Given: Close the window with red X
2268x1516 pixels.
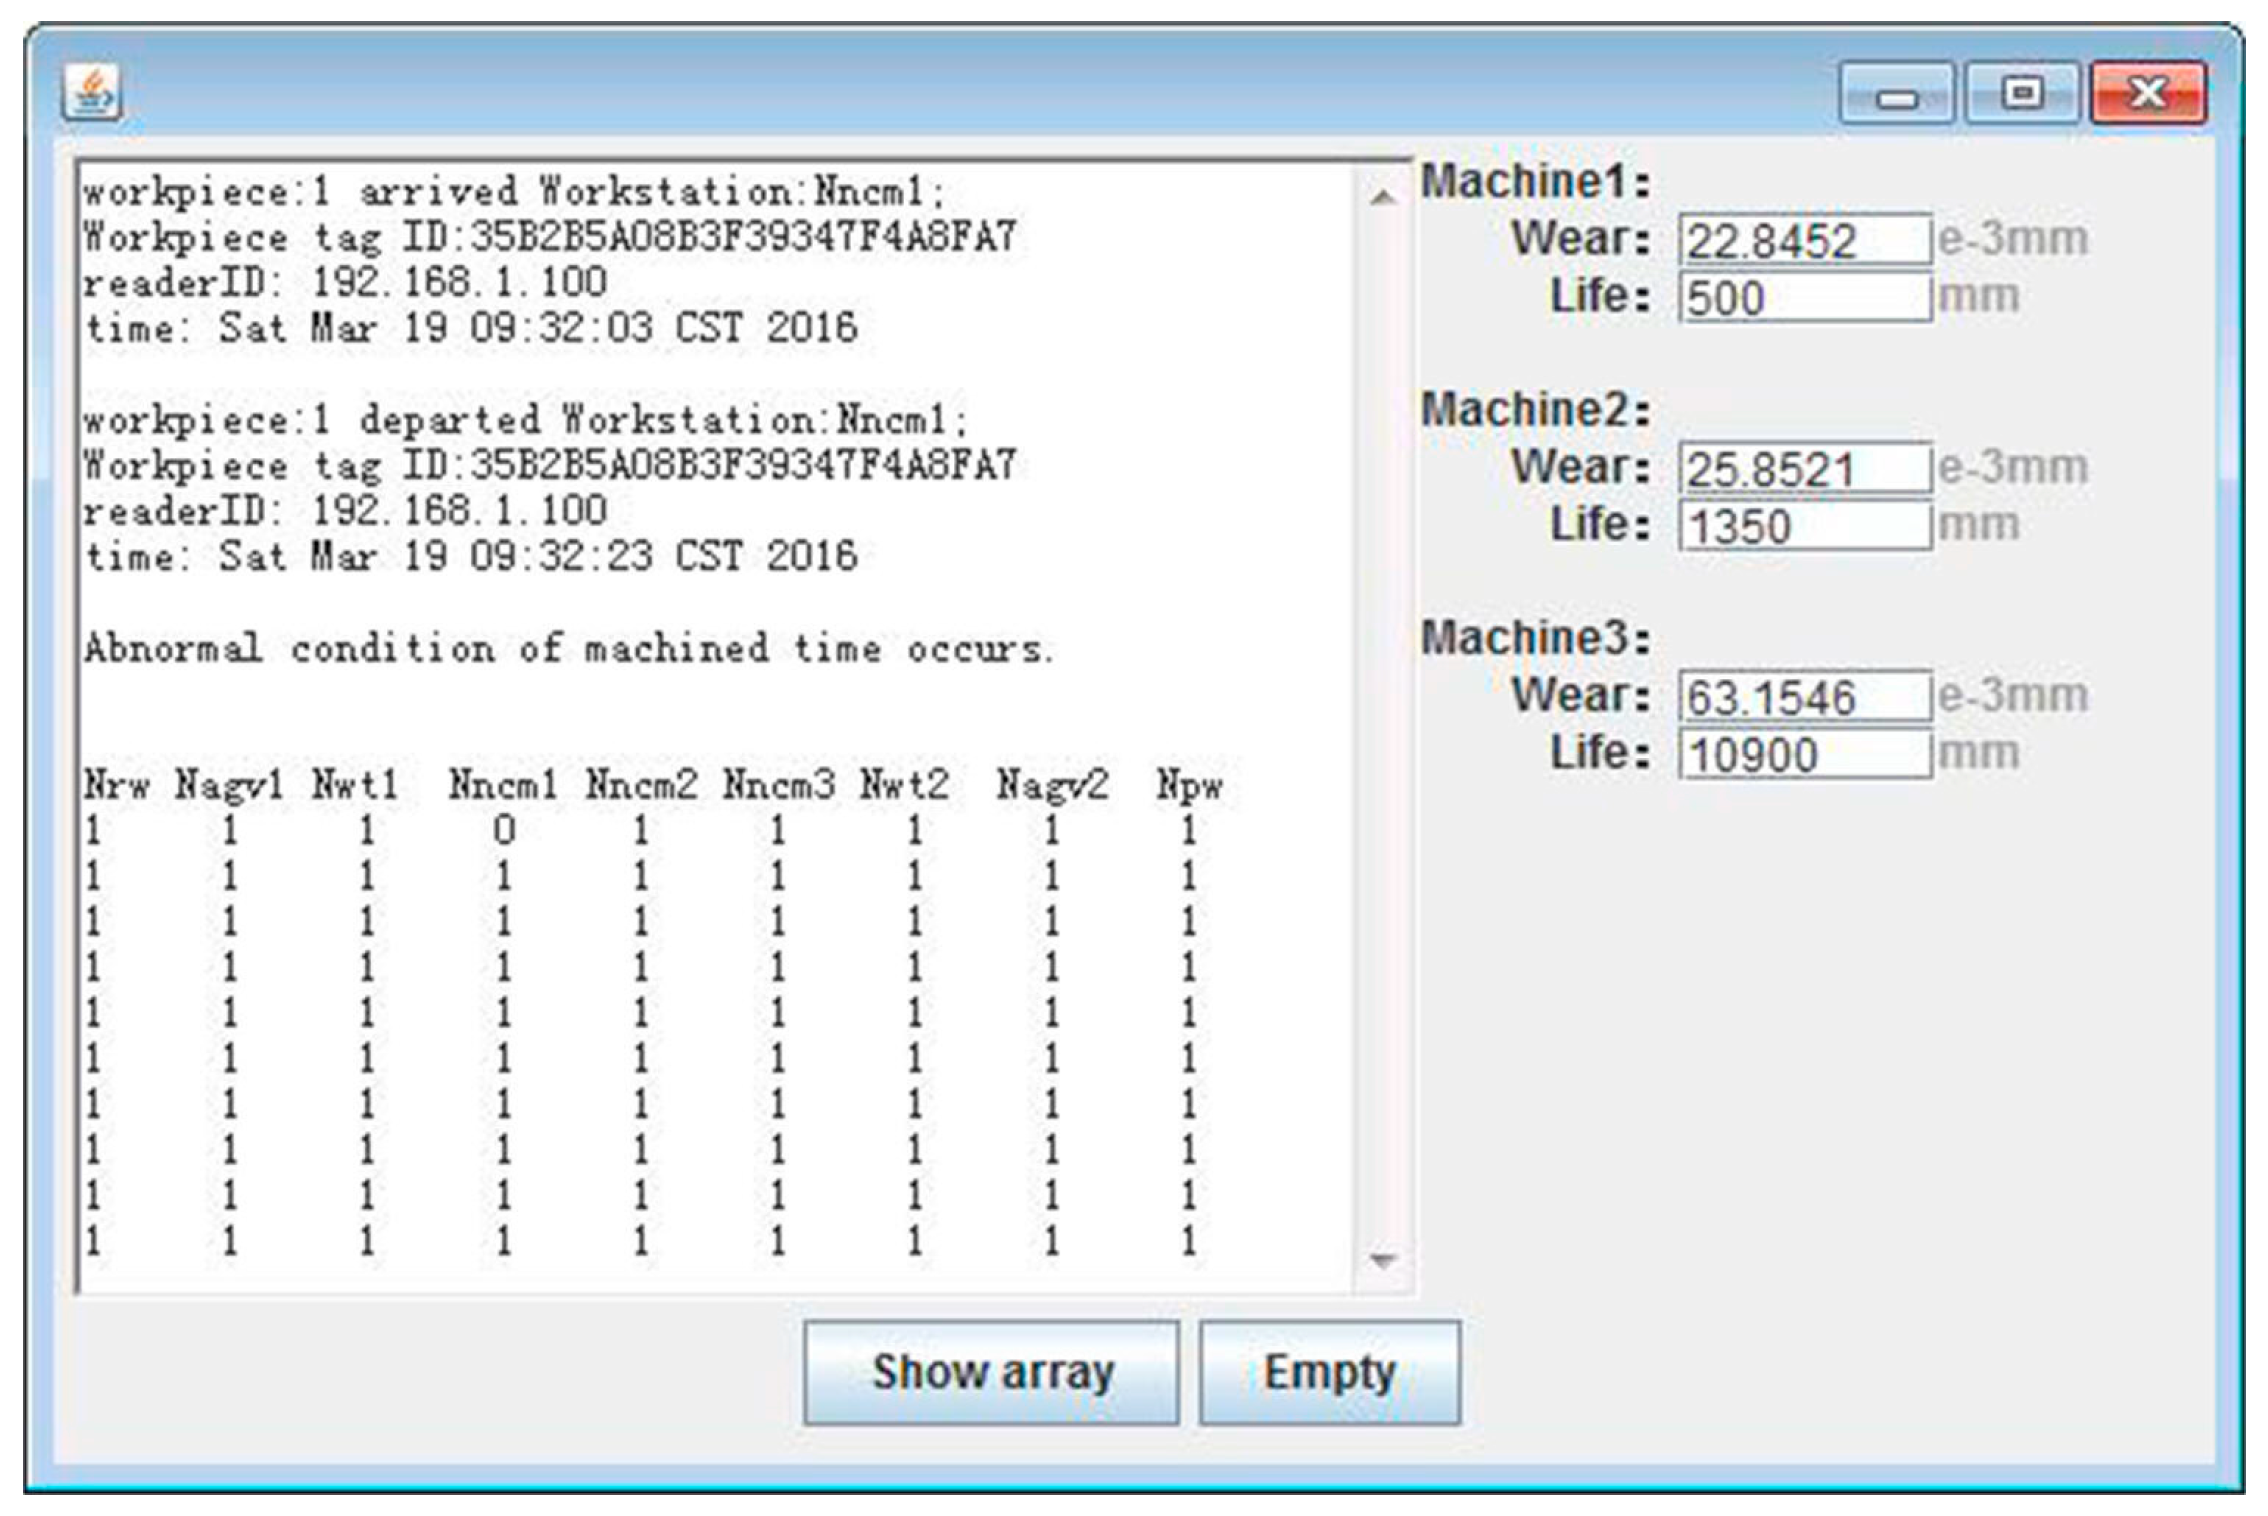Looking at the screenshot, I should tap(2148, 94).
